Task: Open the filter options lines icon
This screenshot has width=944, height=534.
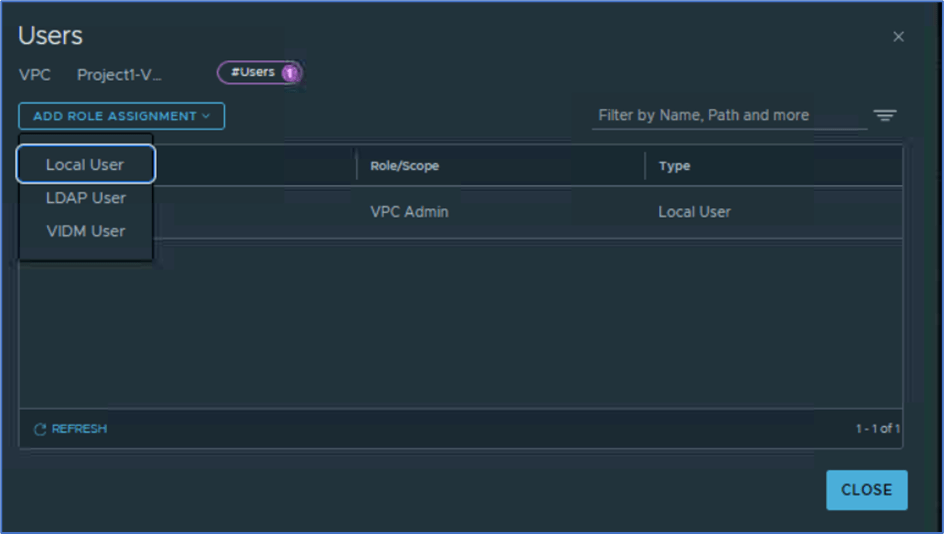Action: tap(885, 116)
